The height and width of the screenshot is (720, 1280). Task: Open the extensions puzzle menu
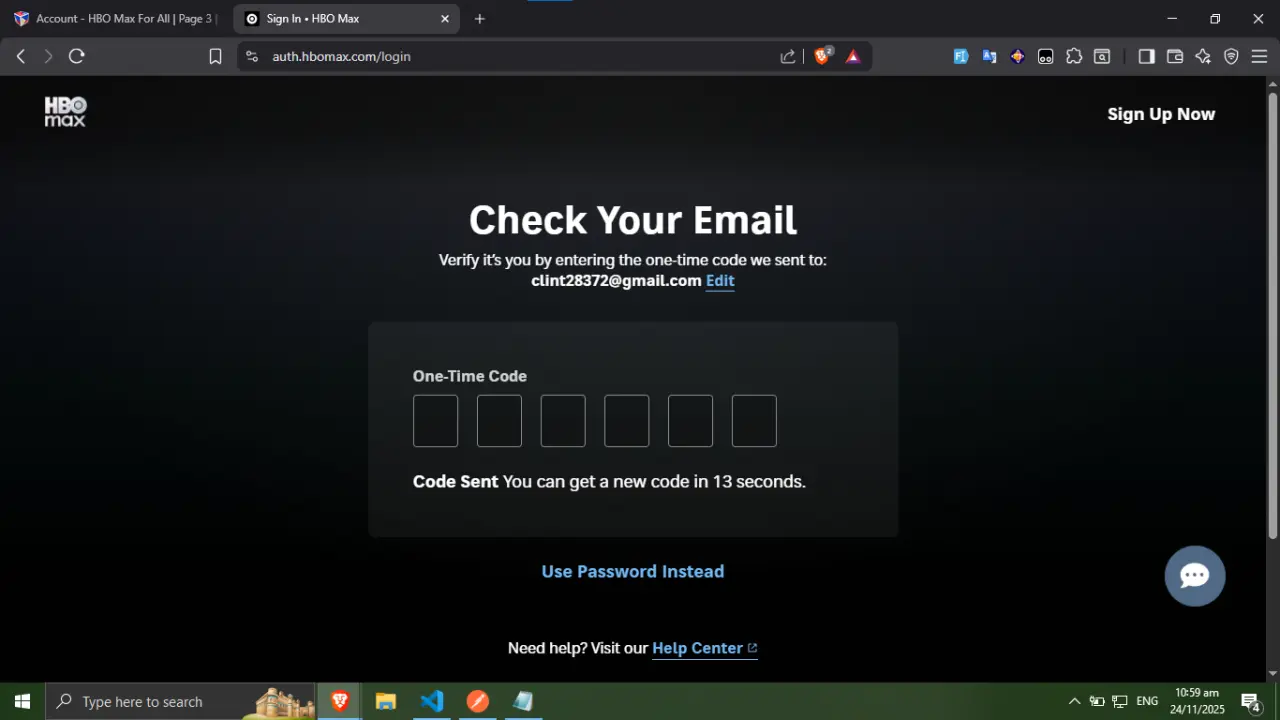[1074, 56]
